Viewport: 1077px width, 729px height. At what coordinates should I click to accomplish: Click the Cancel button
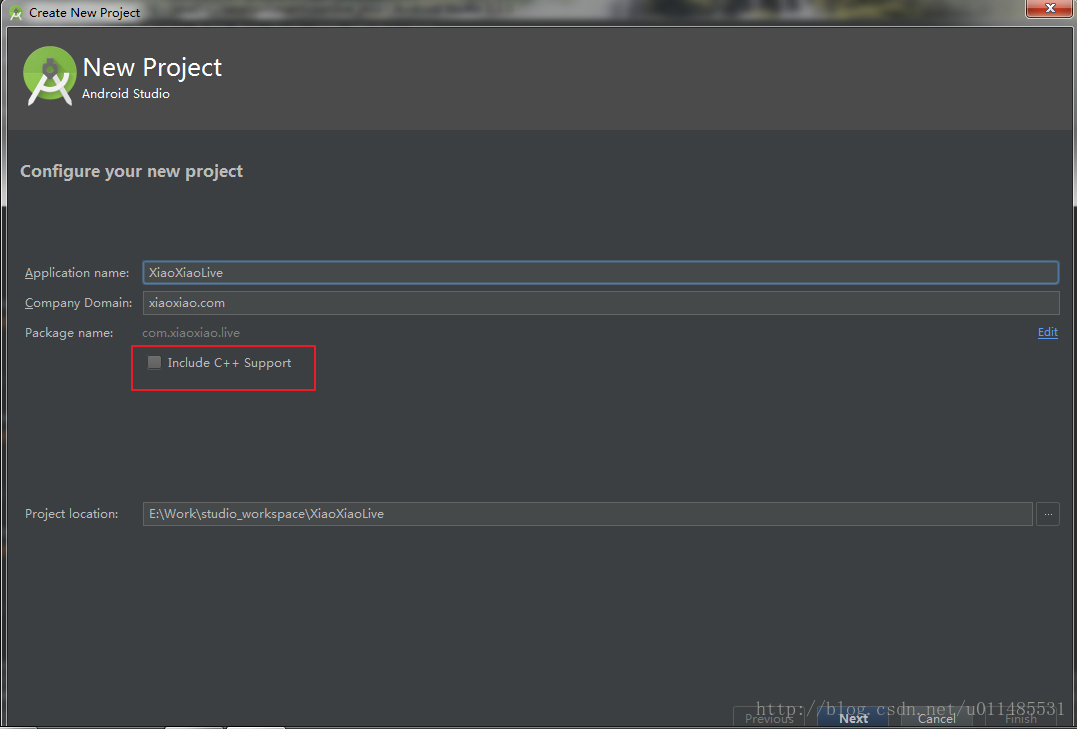pyautogui.click(x=936, y=719)
